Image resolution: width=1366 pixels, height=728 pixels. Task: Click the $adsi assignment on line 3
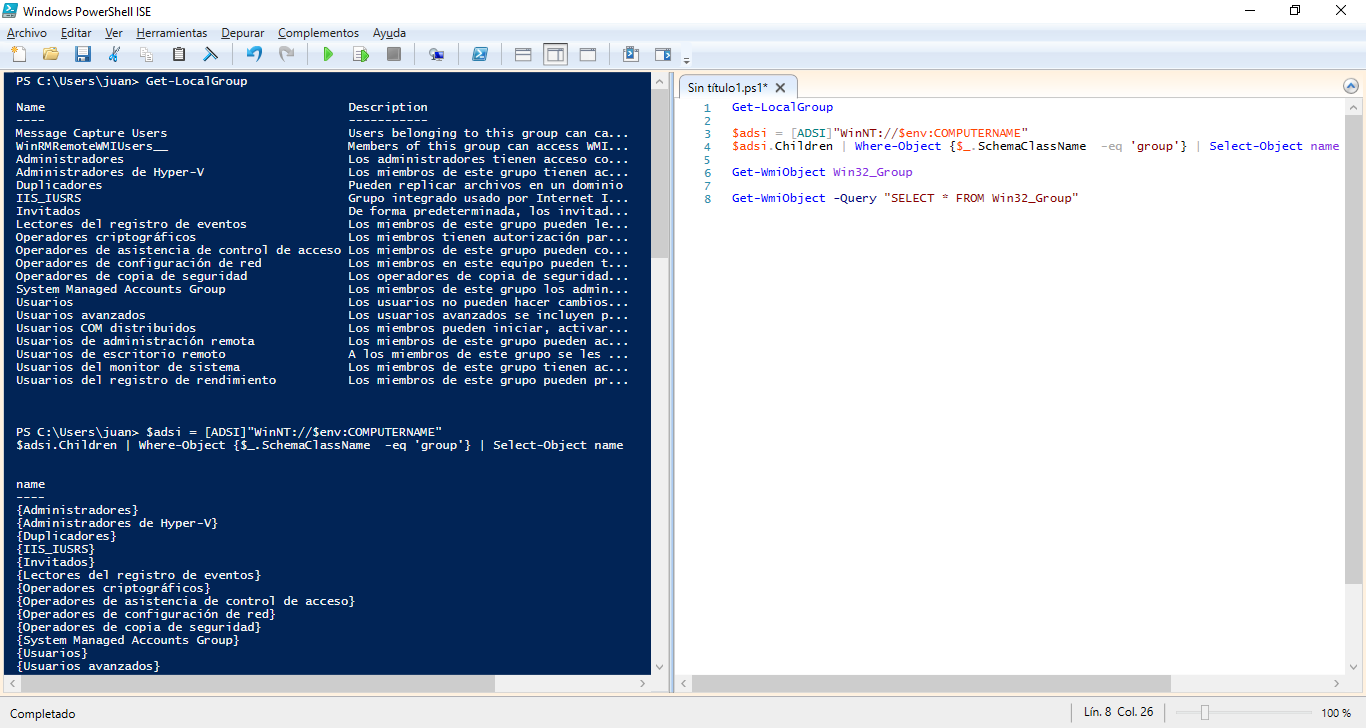pos(880,133)
